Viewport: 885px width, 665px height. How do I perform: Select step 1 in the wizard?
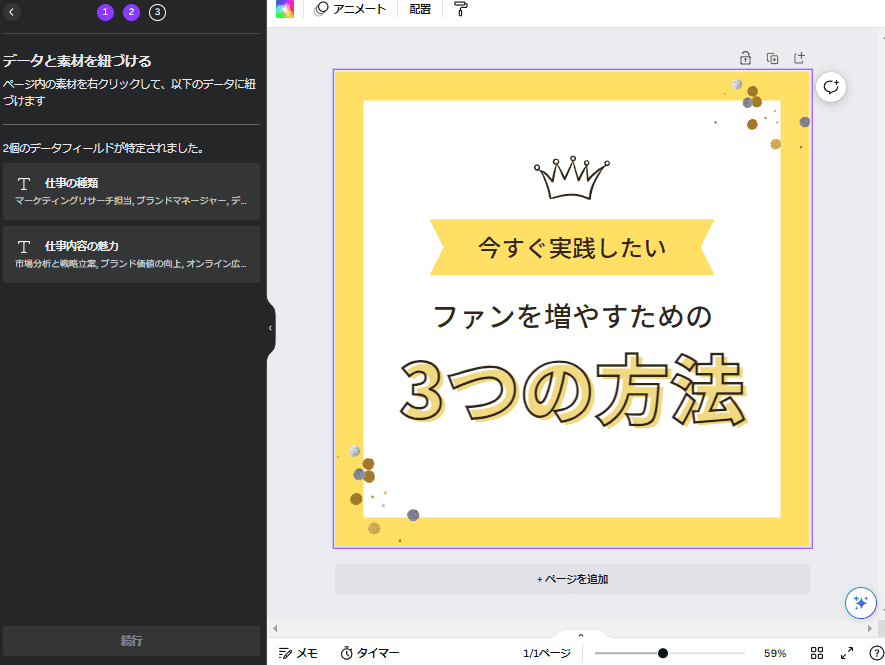point(104,13)
